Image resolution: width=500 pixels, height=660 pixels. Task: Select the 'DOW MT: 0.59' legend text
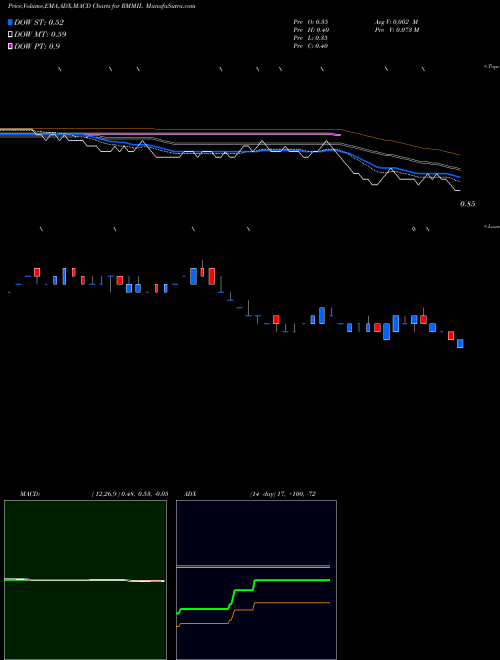(x=40, y=34)
